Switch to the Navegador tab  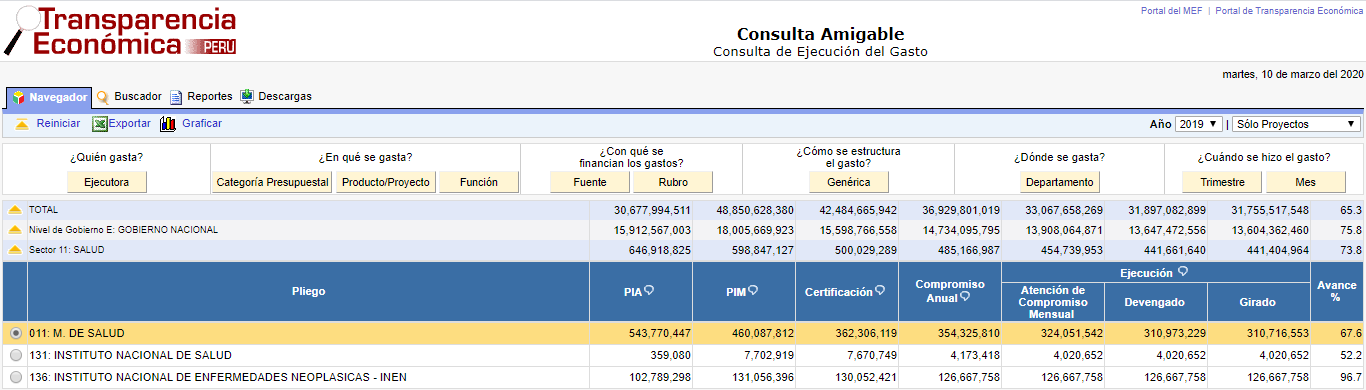49,97
